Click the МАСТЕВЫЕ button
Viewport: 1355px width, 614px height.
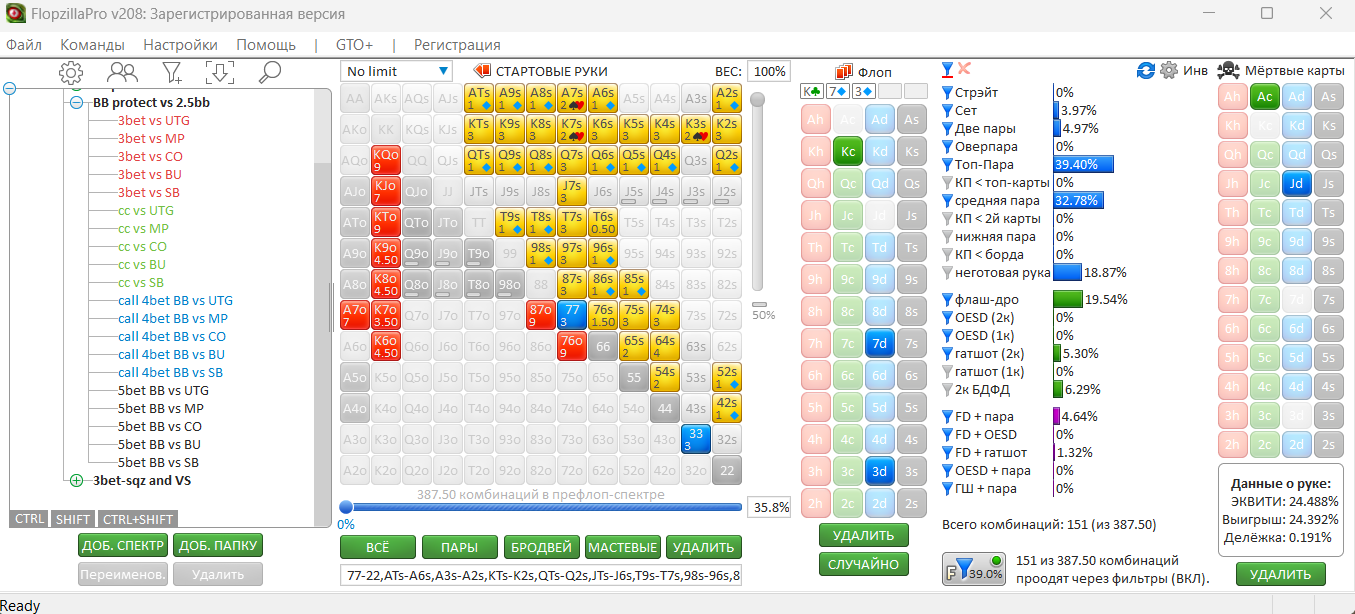(x=623, y=547)
